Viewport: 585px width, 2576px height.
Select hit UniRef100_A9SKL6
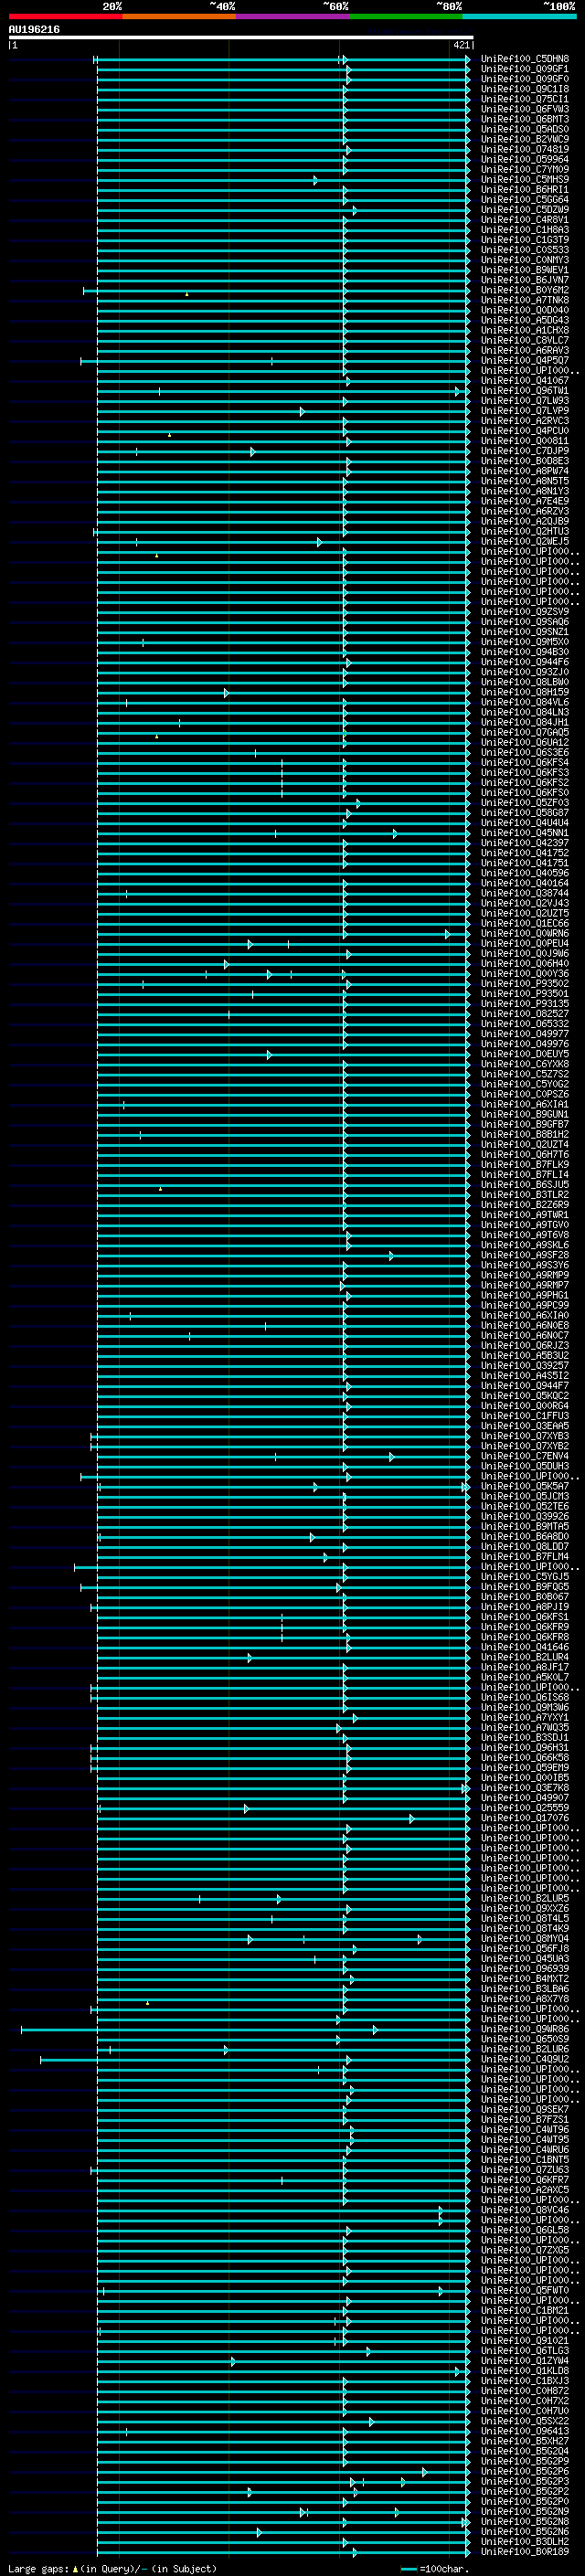(x=525, y=1245)
